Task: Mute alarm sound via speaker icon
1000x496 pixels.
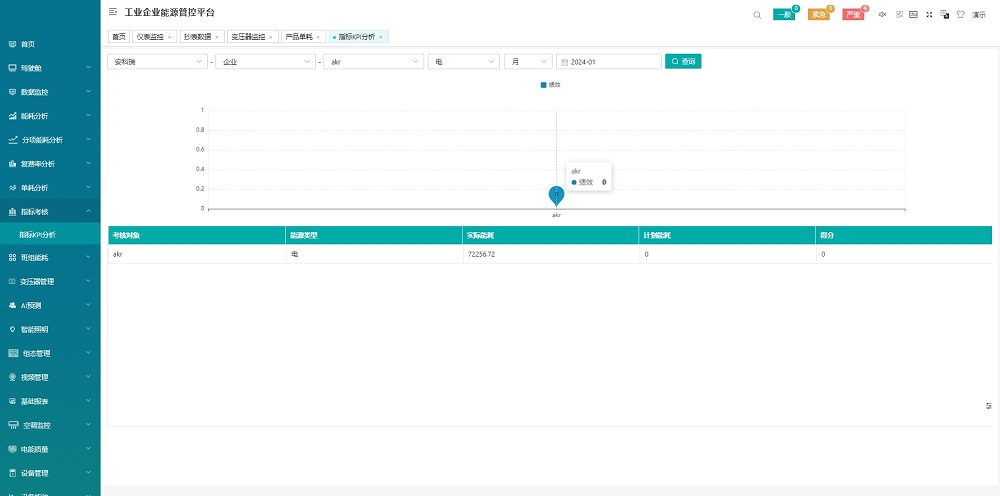Action: click(882, 15)
